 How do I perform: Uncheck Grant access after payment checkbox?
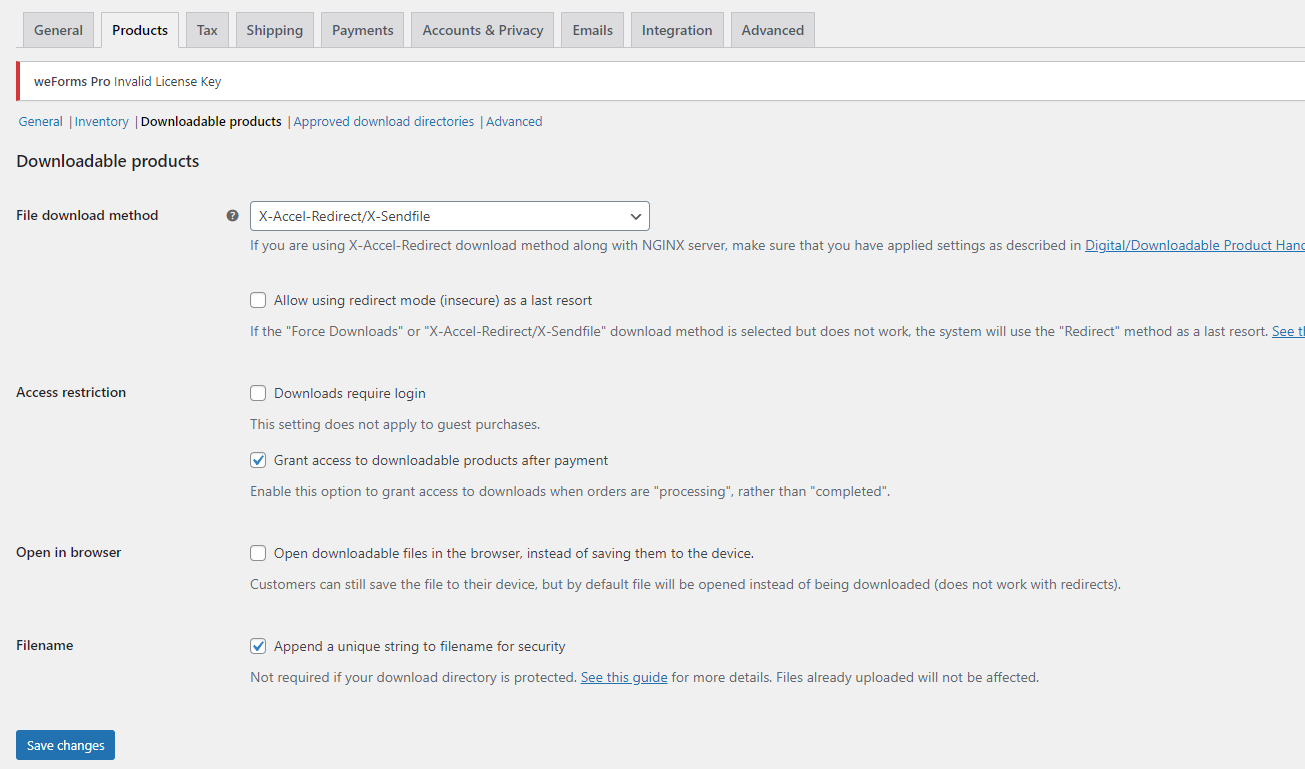click(258, 460)
